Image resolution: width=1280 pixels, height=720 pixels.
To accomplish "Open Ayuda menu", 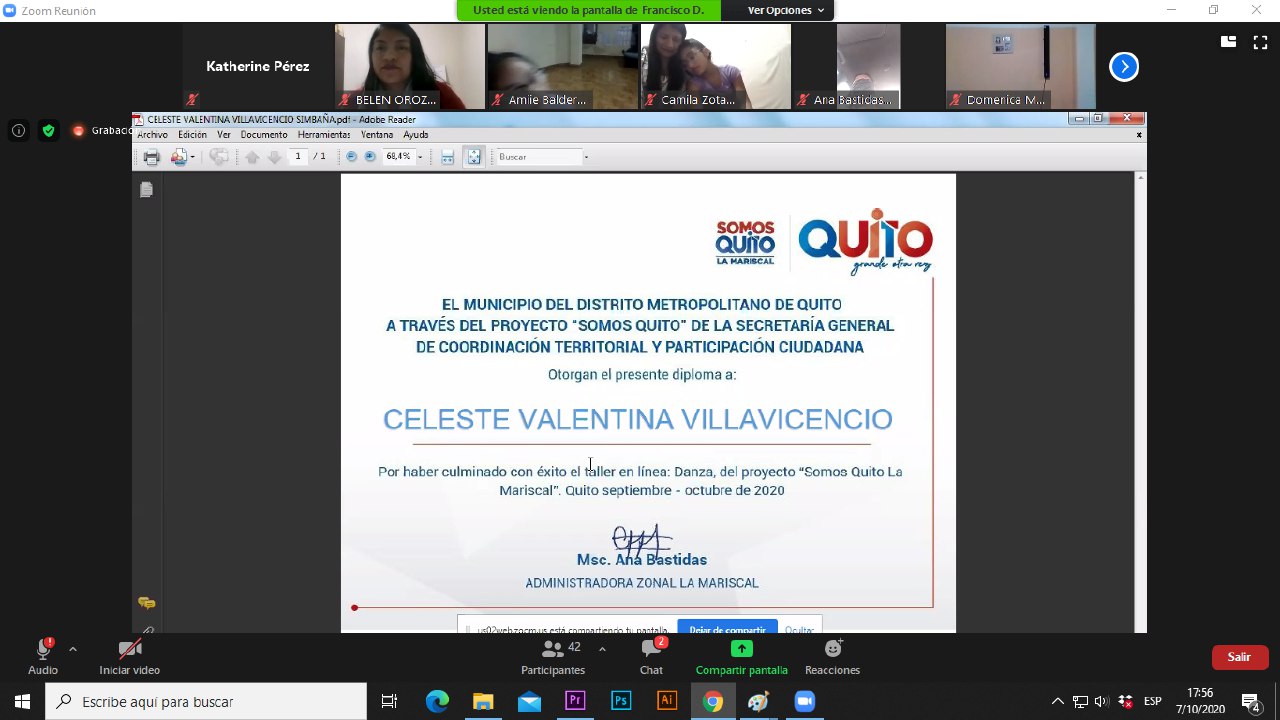I will click(x=416, y=135).
